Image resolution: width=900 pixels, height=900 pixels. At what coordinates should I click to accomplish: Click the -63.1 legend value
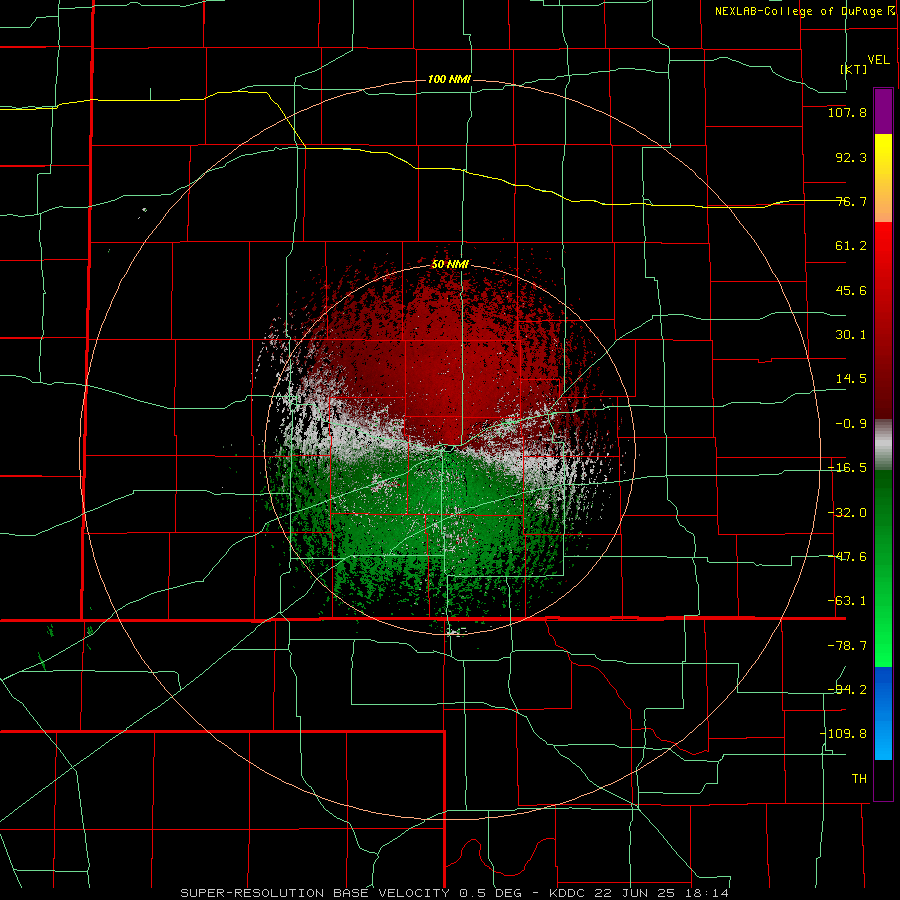pyautogui.click(x=847, y=602)
